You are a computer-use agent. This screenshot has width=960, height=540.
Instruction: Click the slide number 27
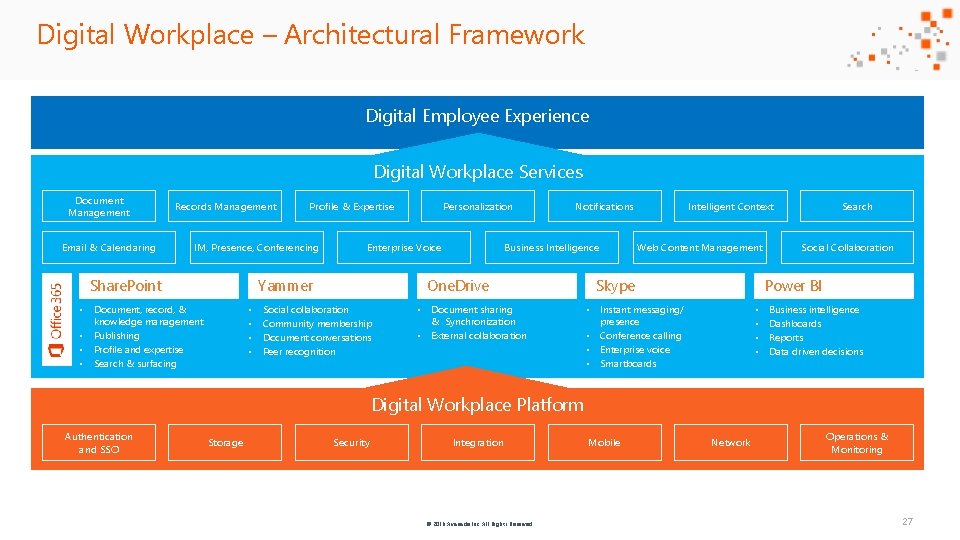[x=907, y=522]
